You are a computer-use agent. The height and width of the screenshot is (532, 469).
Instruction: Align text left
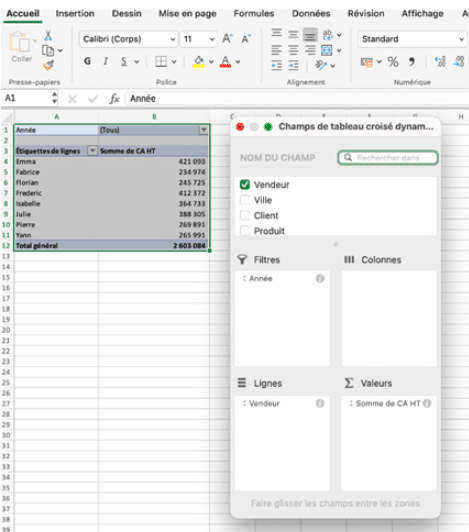(277, 50)
